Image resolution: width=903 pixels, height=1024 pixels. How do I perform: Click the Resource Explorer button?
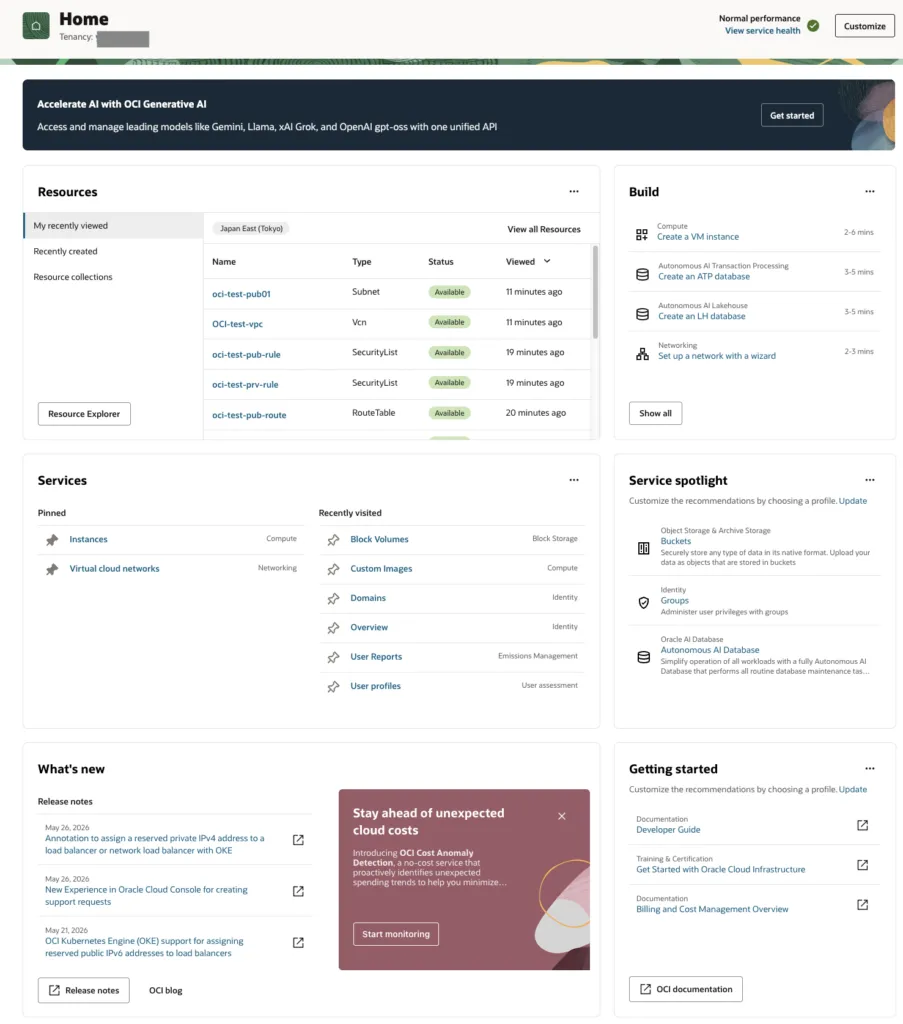pyautogui.click(x=84, y=414)
